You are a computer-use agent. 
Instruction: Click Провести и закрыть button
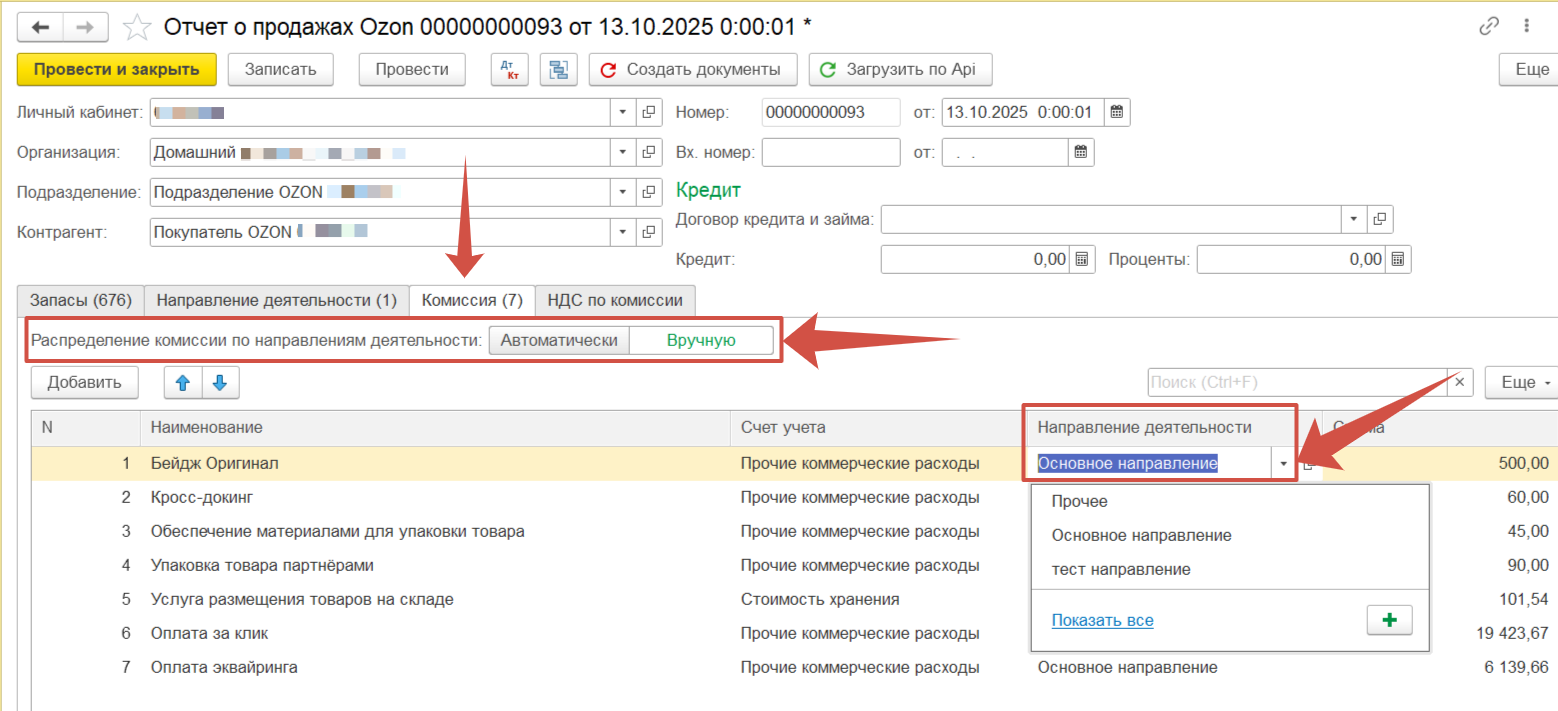116,70
